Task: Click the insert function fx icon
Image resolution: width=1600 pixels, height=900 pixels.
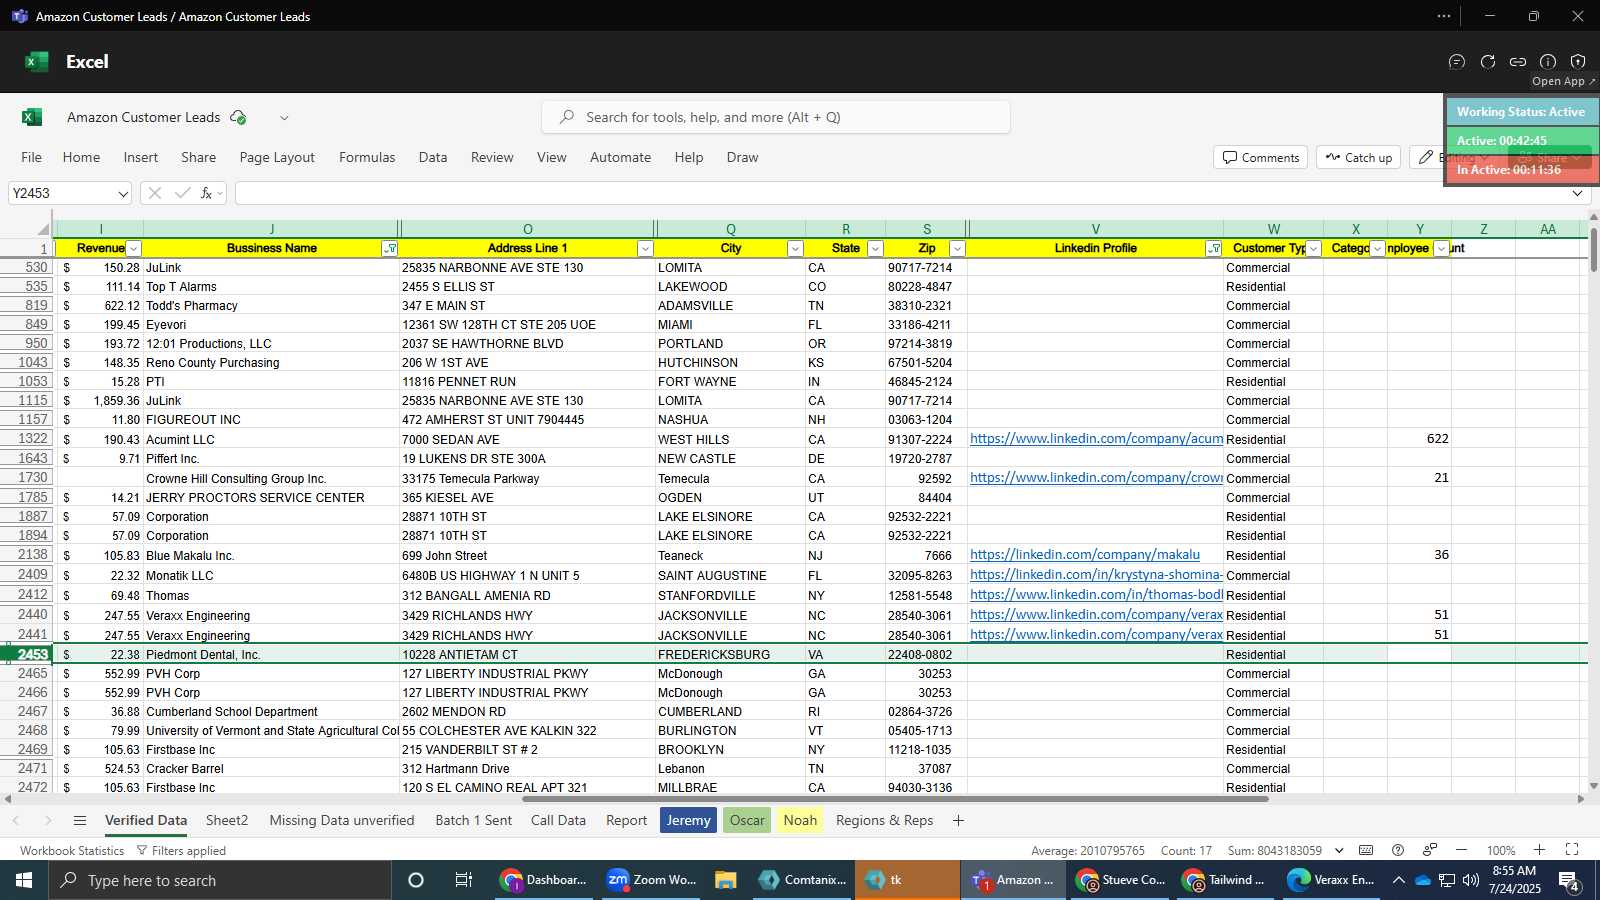Action: coord(207,193)
